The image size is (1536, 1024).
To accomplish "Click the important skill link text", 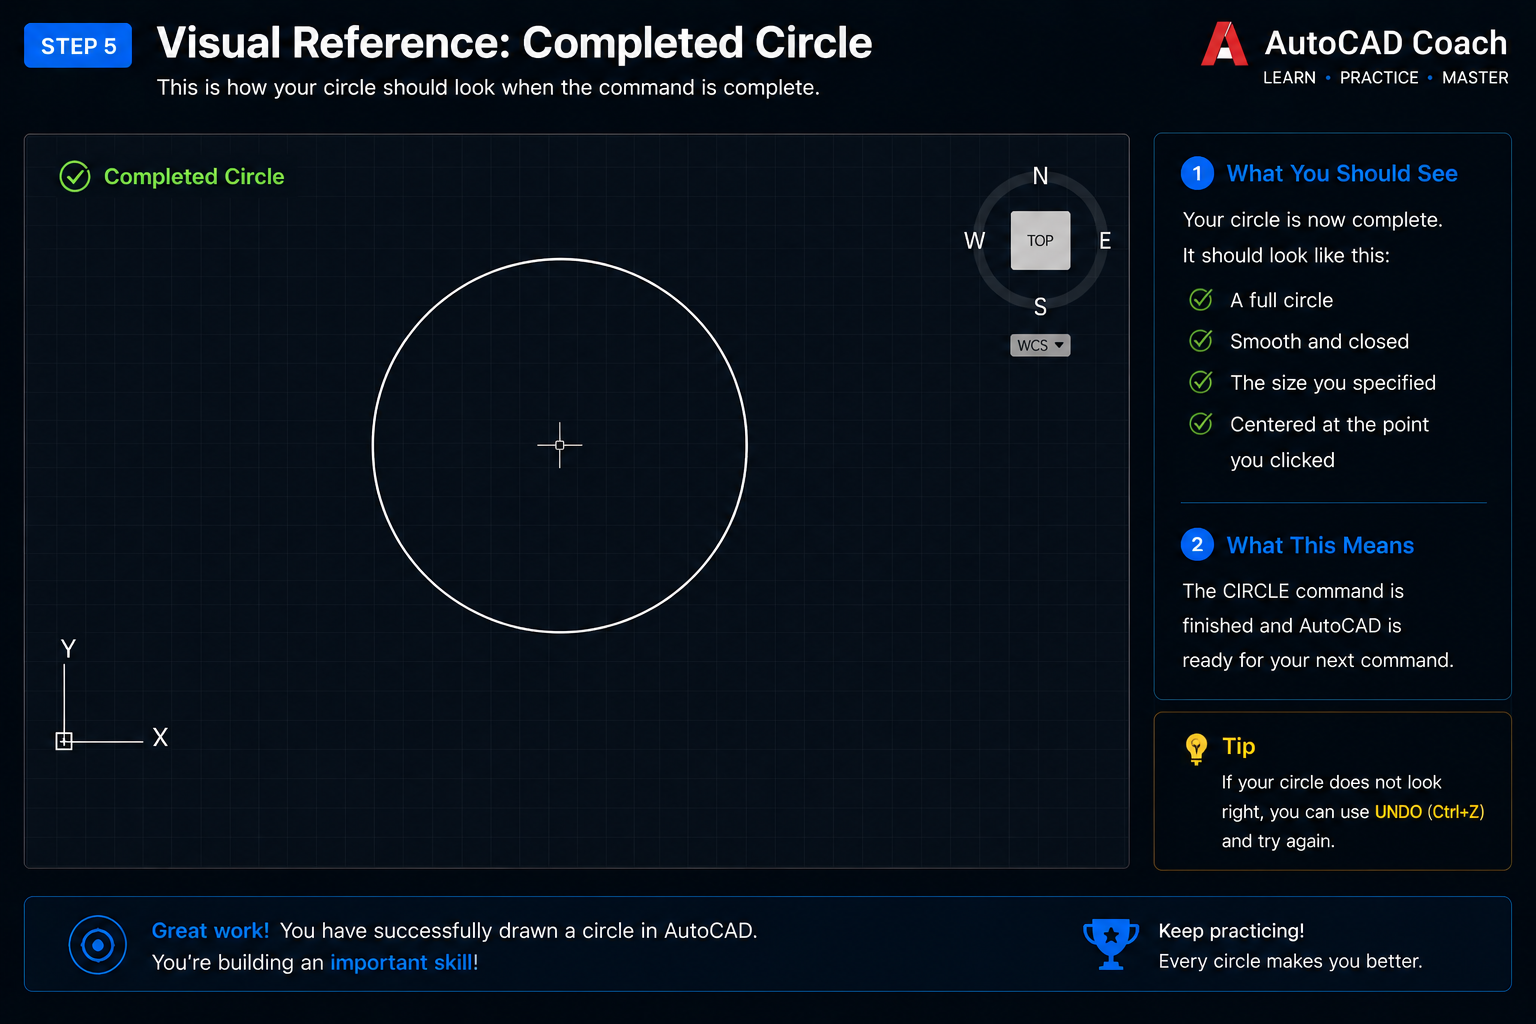I will coord(402,962).
